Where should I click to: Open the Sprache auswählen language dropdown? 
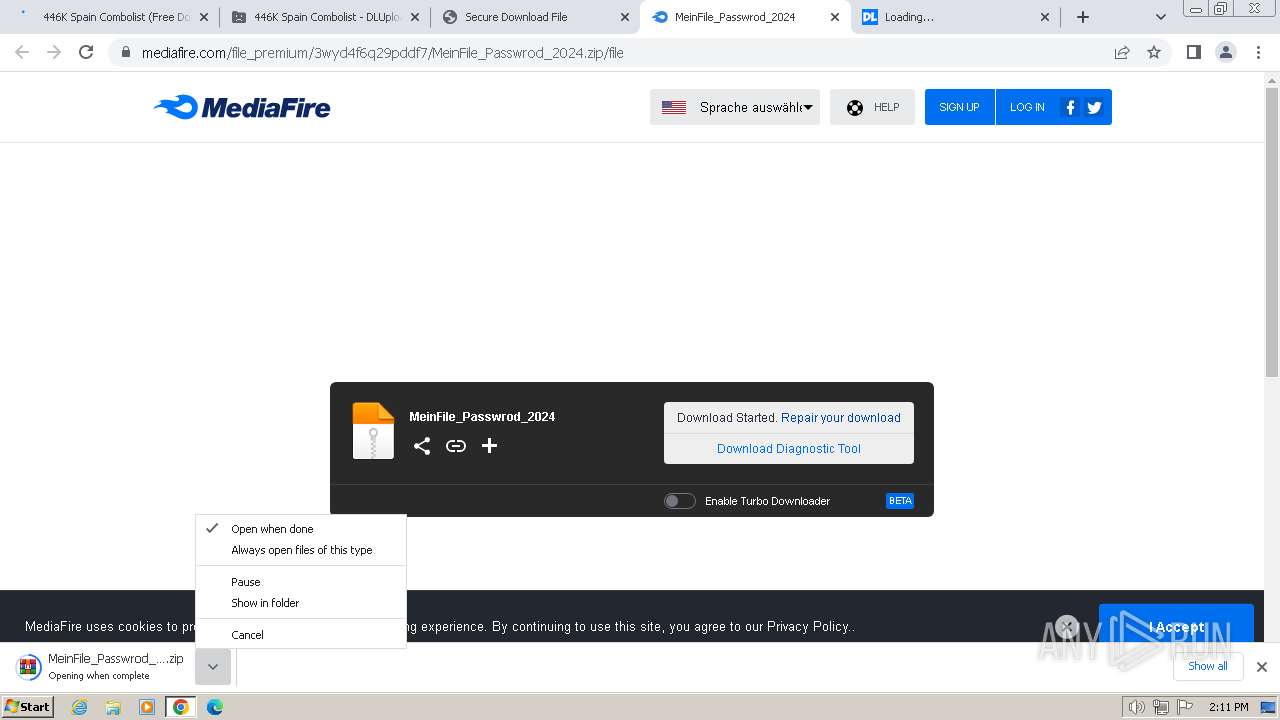(x=735, y=107)
